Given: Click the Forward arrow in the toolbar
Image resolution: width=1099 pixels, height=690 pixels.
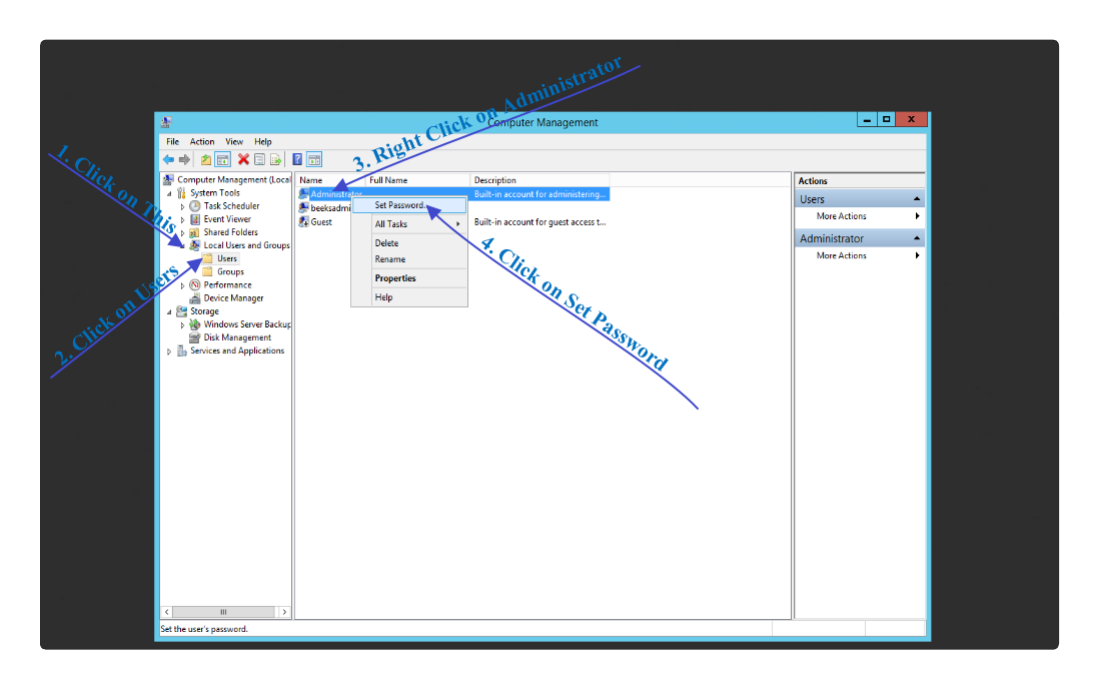Looking at the screenshot, I should (x=184, y=160).
